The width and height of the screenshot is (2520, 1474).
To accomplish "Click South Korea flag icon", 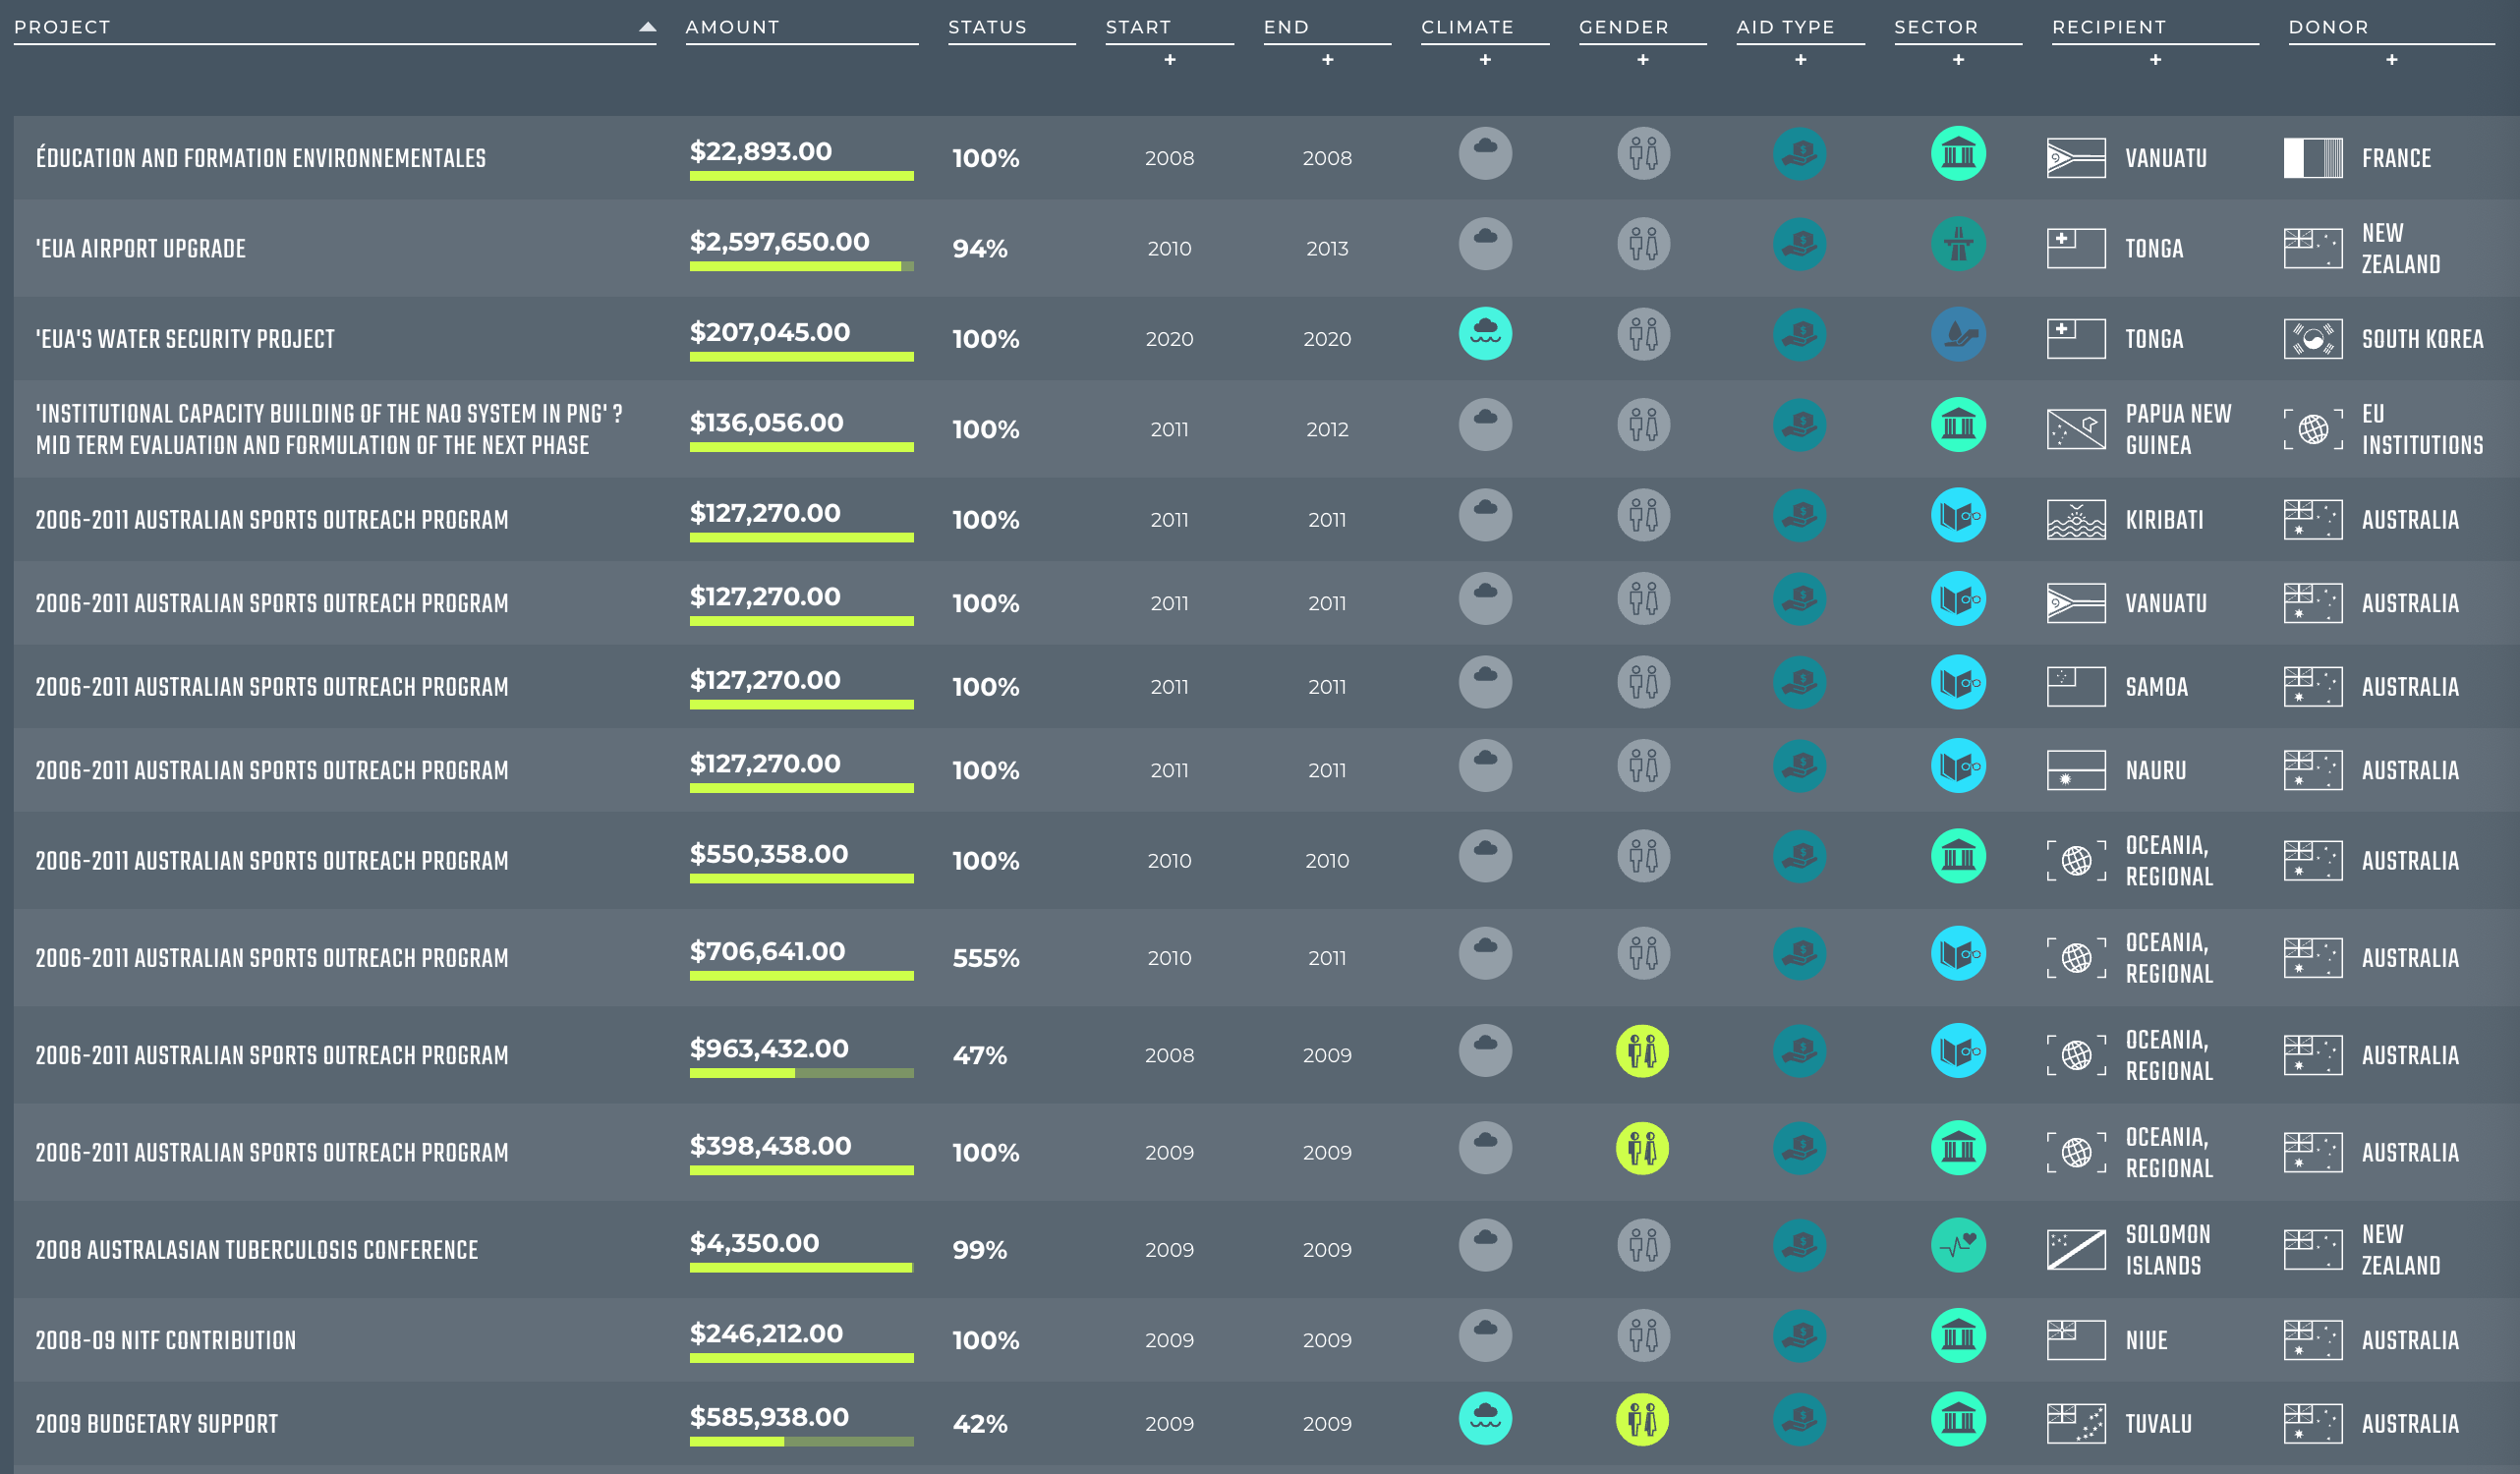I will [2312, 339].
